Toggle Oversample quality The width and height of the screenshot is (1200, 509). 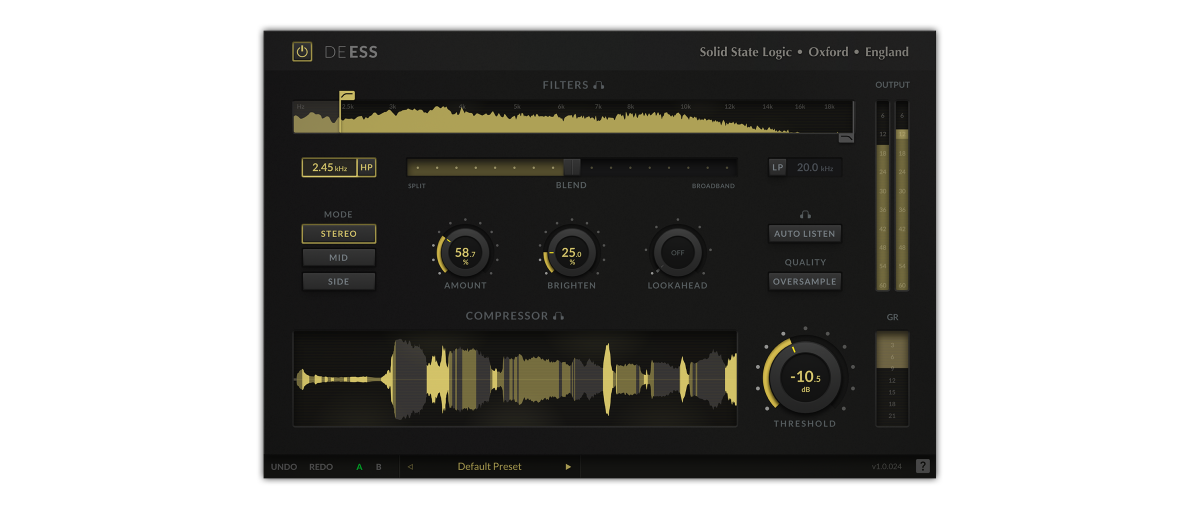point(805,282)
